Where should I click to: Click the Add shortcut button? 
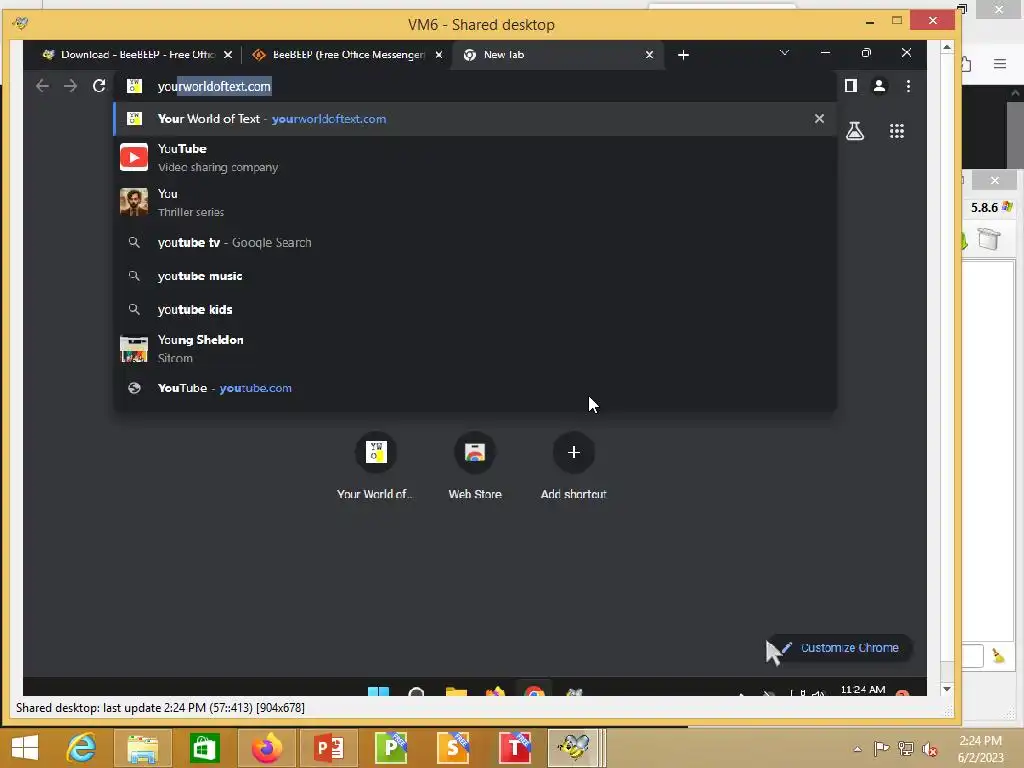(573, 466)
